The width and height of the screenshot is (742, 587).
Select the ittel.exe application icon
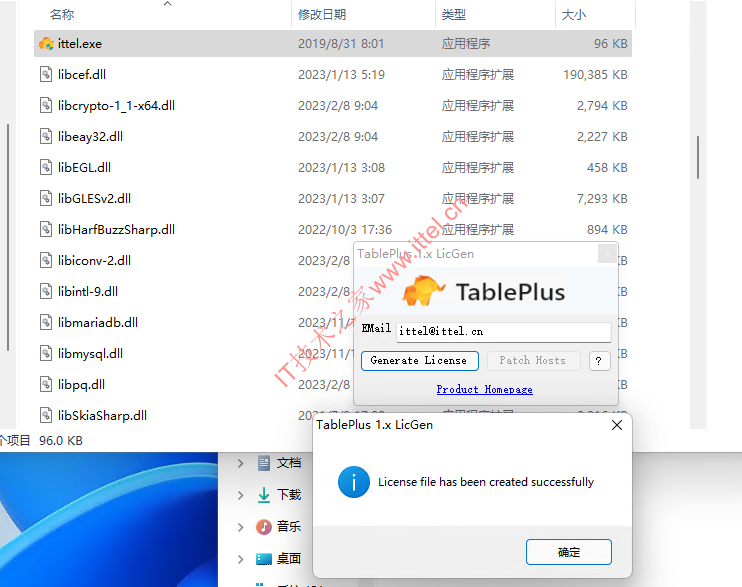46,44
